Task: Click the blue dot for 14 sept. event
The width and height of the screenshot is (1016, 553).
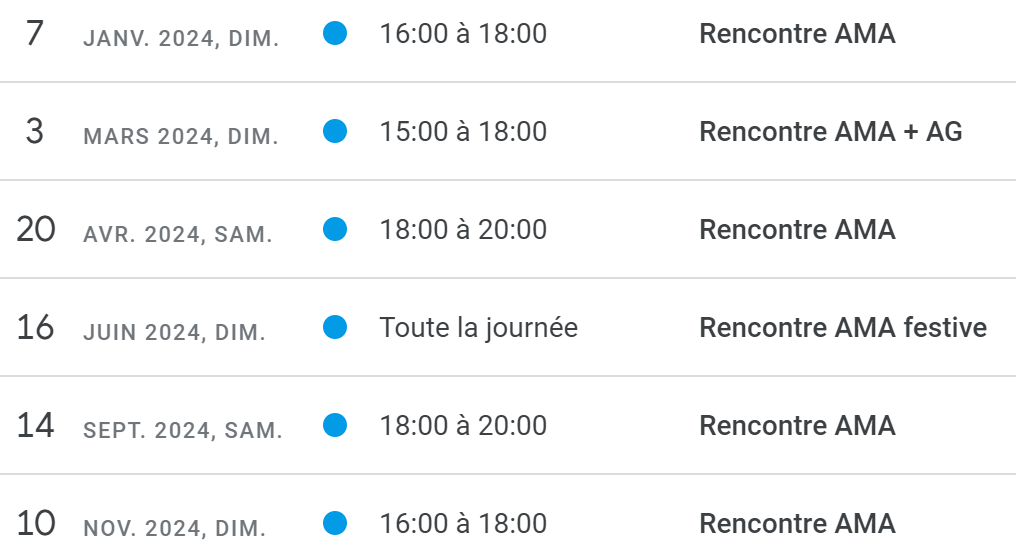Action: coord(335,425)
